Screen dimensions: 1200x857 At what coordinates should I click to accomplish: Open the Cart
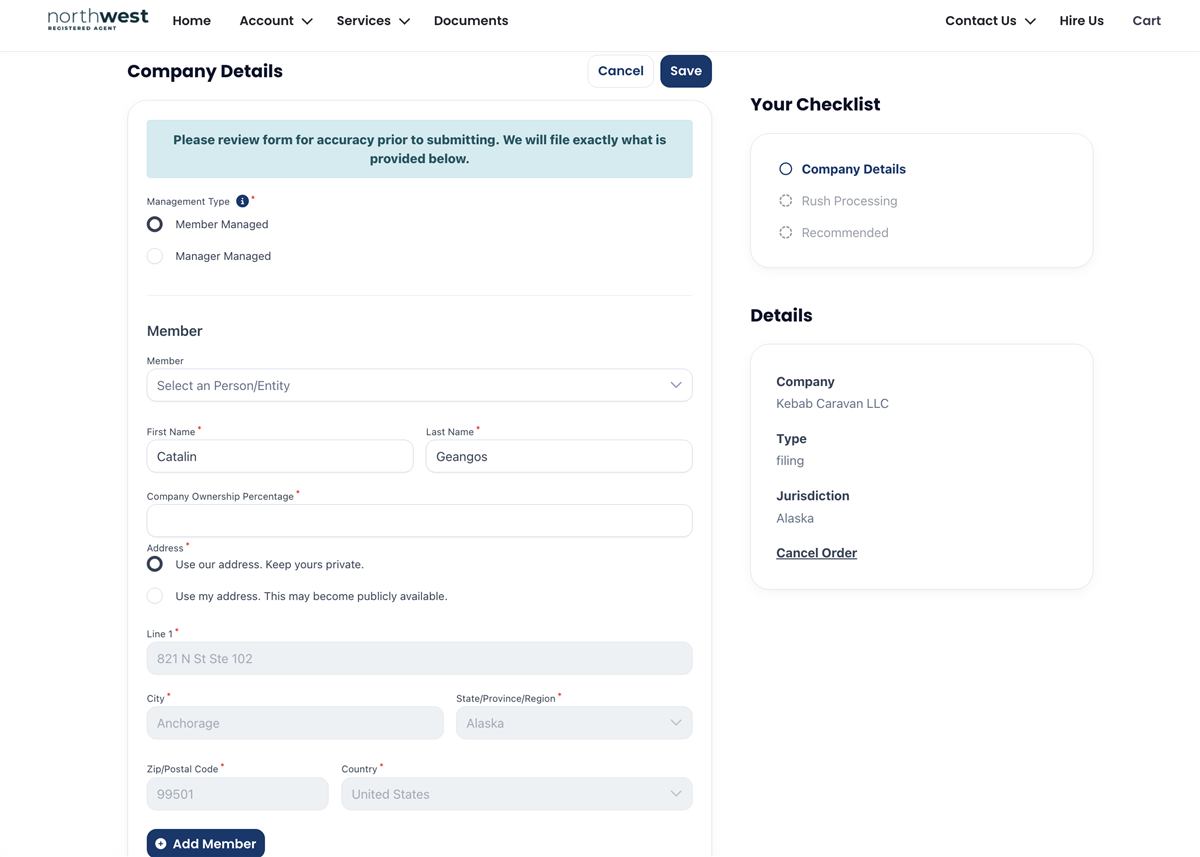[1146, 20]
